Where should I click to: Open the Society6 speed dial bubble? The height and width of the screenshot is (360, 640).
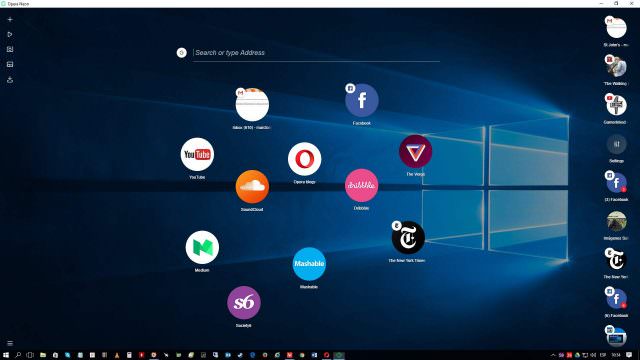tap(244, 303)
